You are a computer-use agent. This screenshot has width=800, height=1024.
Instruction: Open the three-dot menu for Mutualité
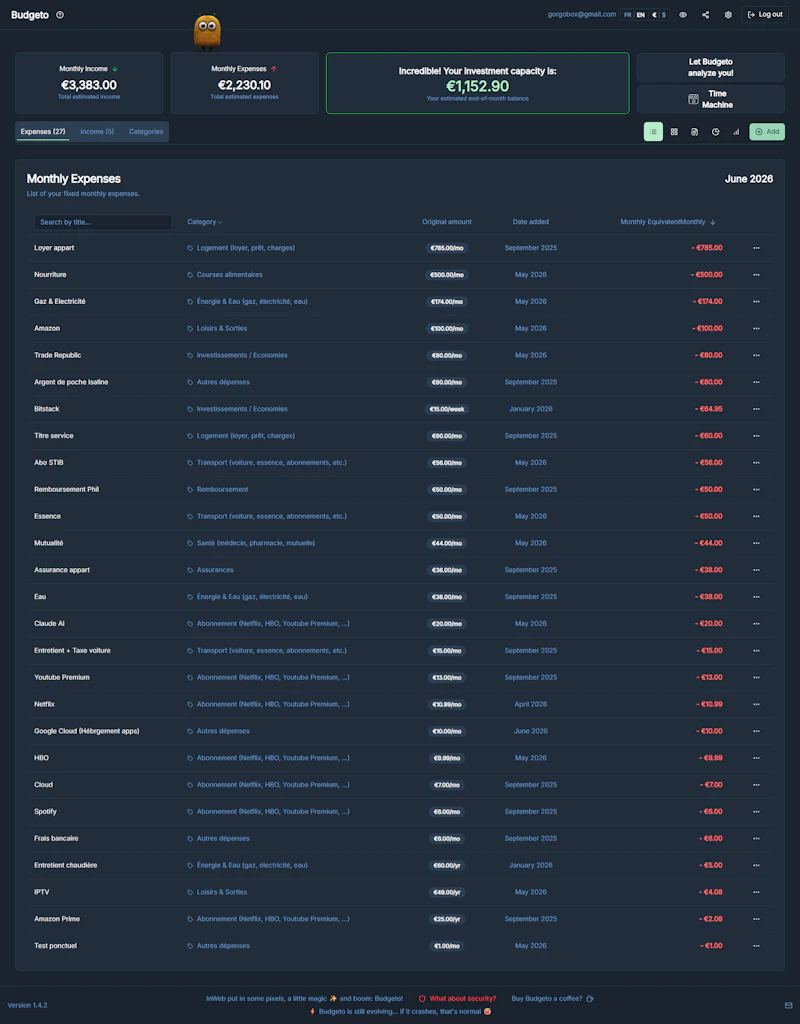pos(756,543)
